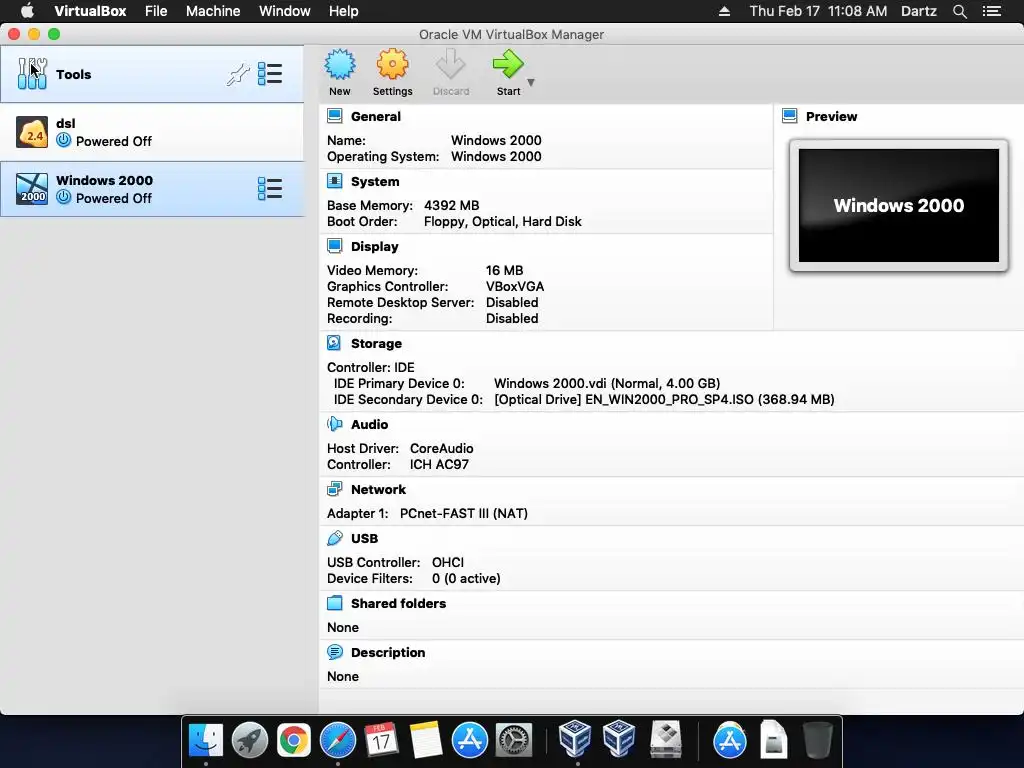1024x768 pixels.
Task: Open the System section header link
Action: coord(375,182)
